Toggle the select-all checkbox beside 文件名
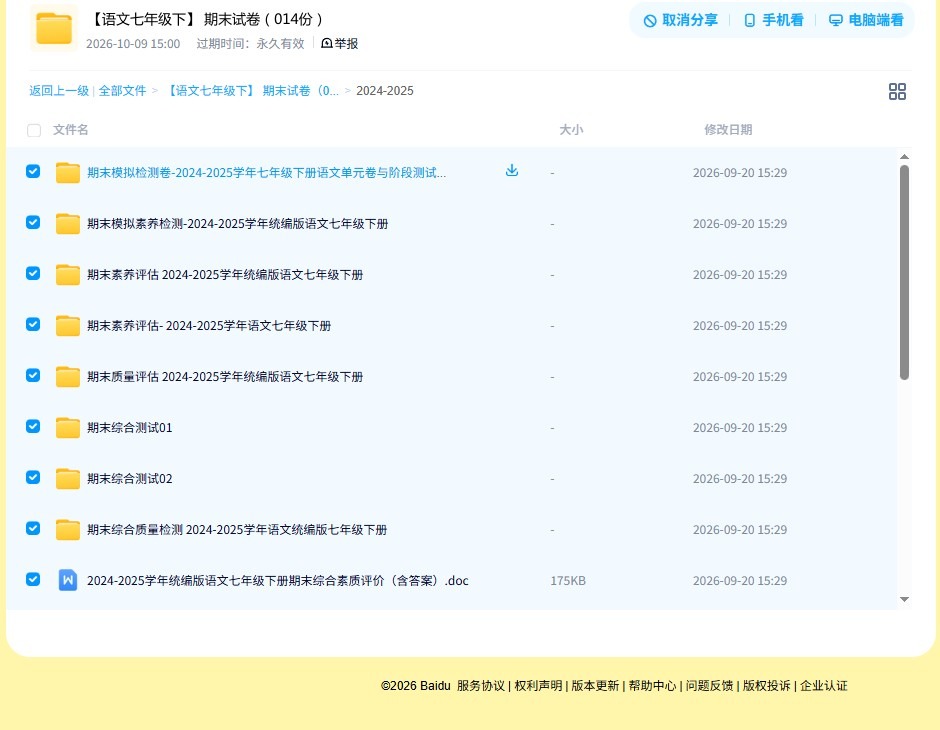 (34, 130)
